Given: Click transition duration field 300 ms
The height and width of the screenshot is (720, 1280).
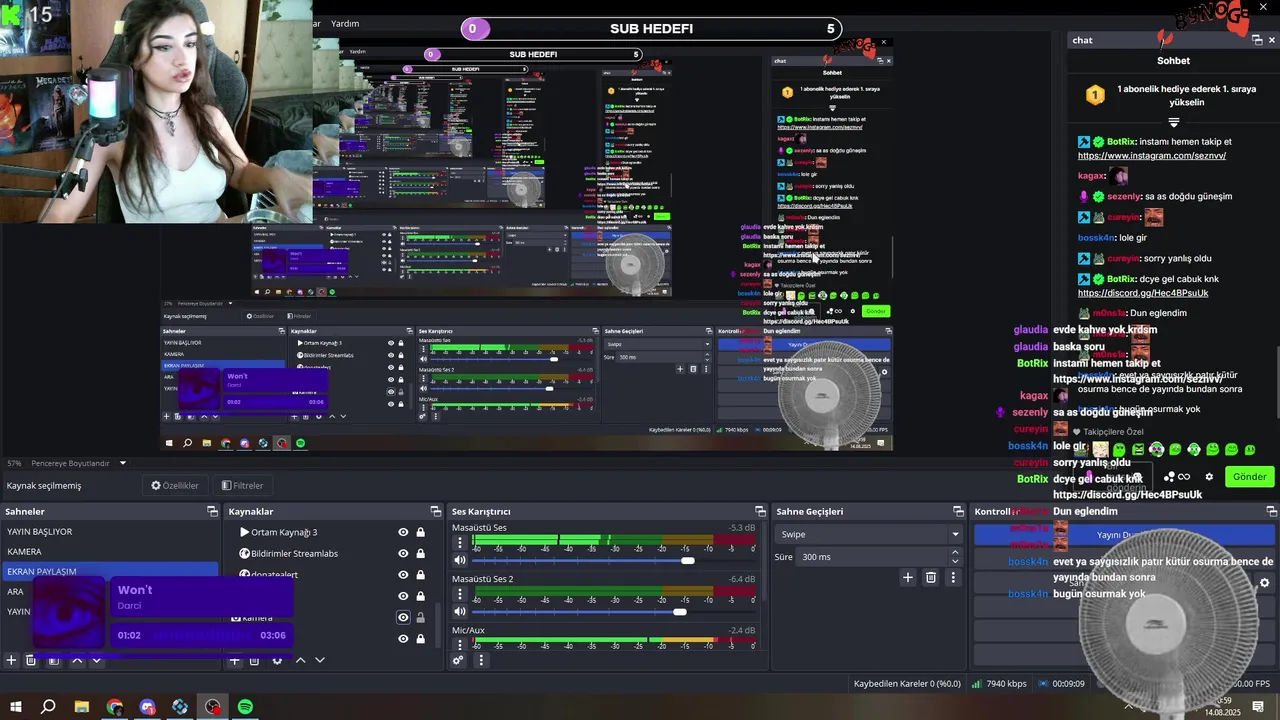Looking at the screenshot, I should (871, 557).
